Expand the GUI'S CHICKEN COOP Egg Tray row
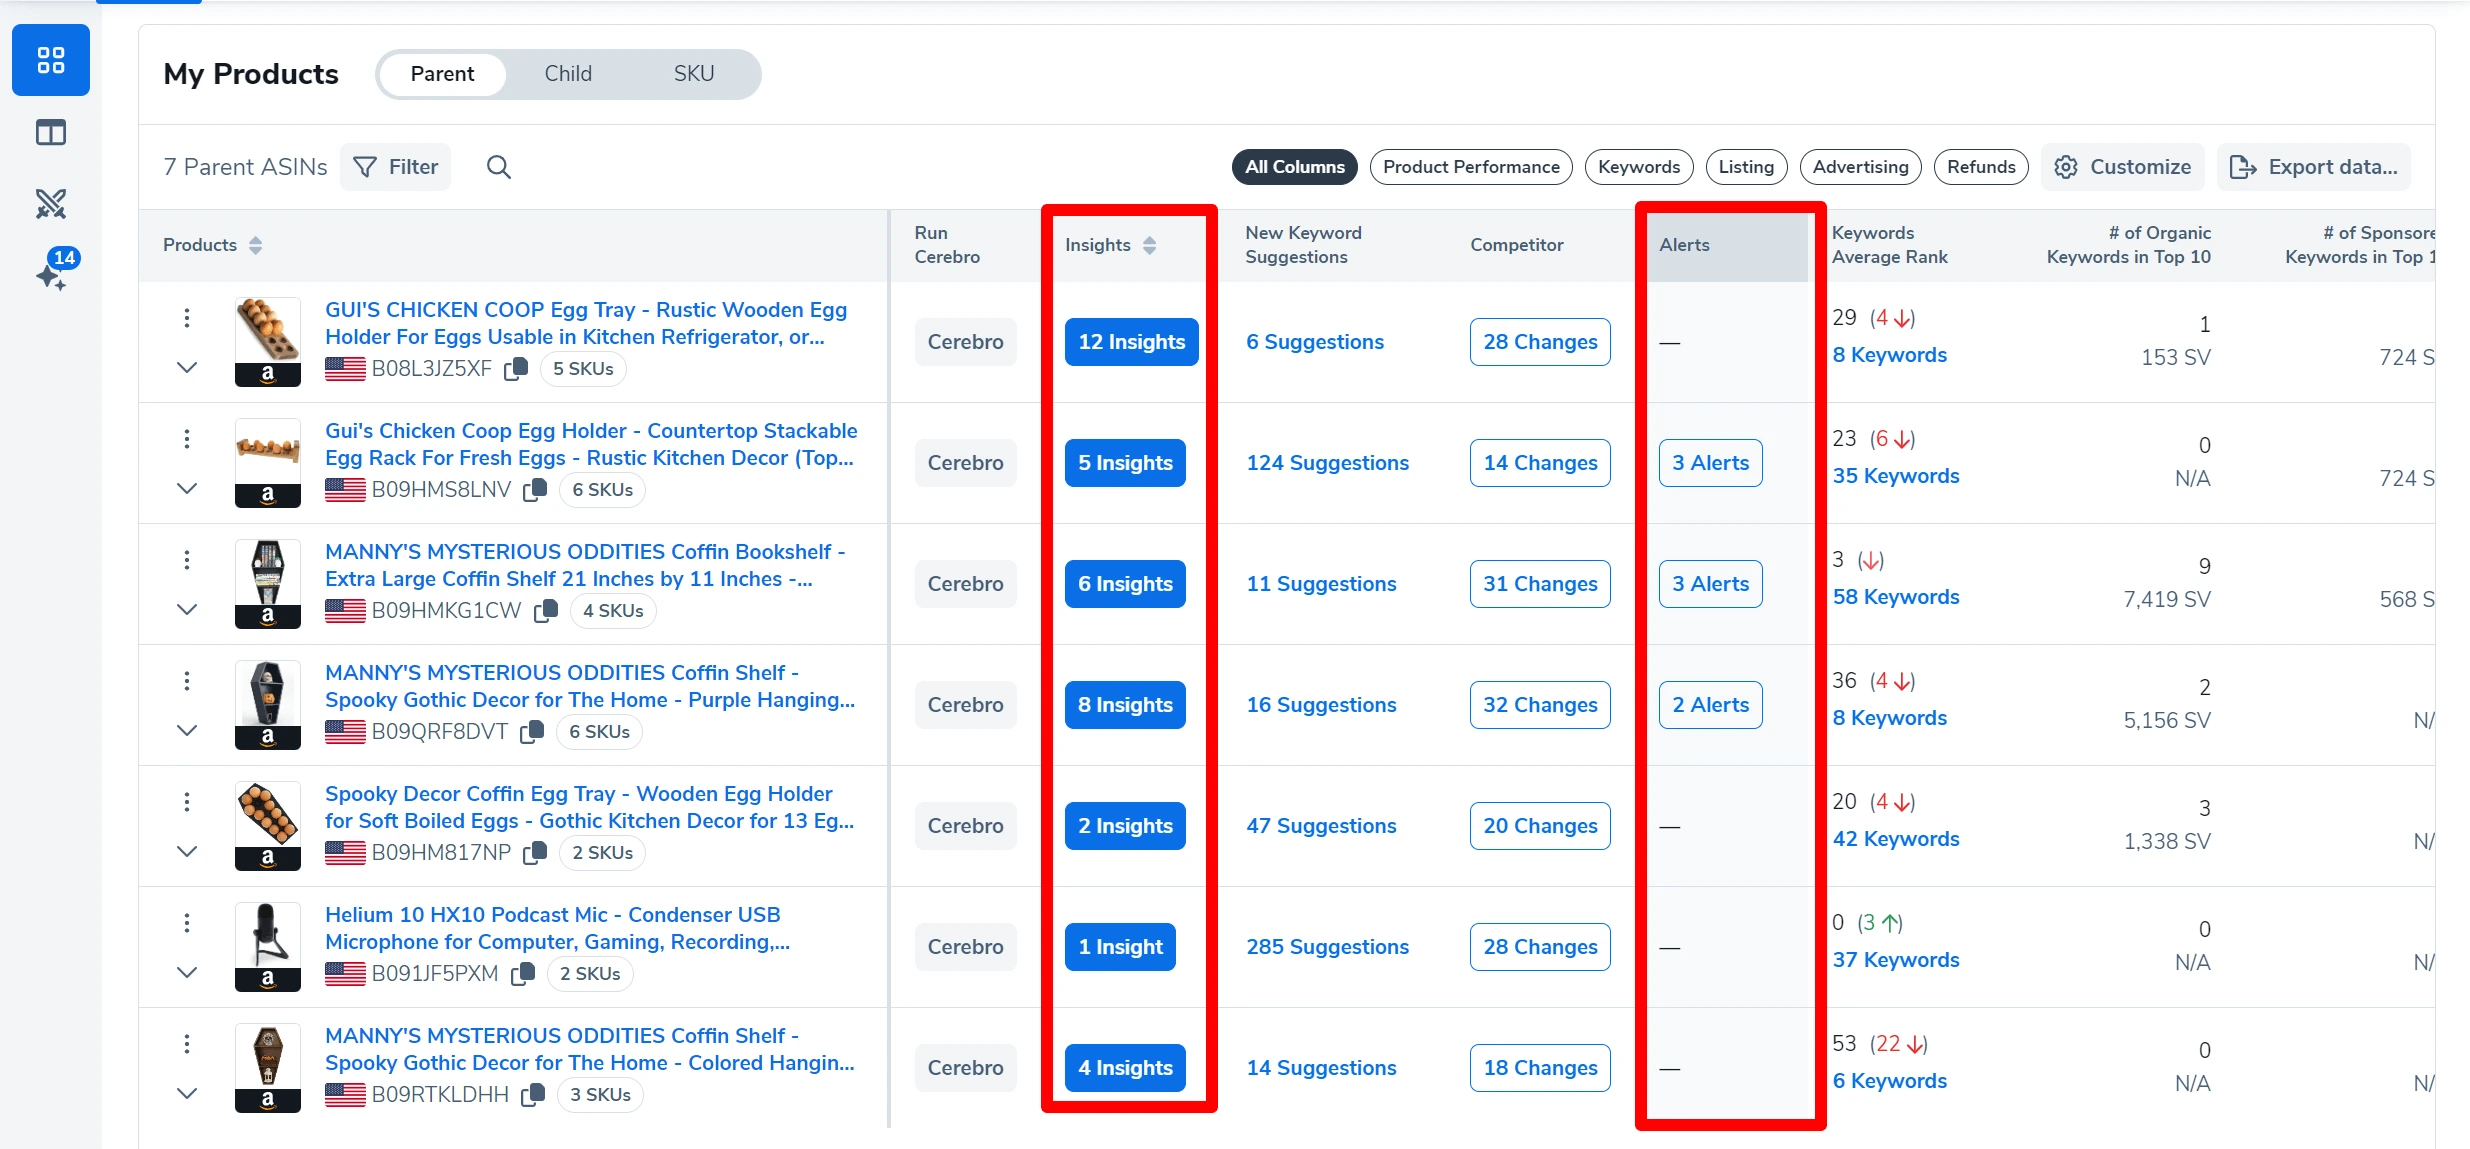Image resolution: width=2470 pixels, height=1149 pixels. pyautogui.click(x=186, y=367)
